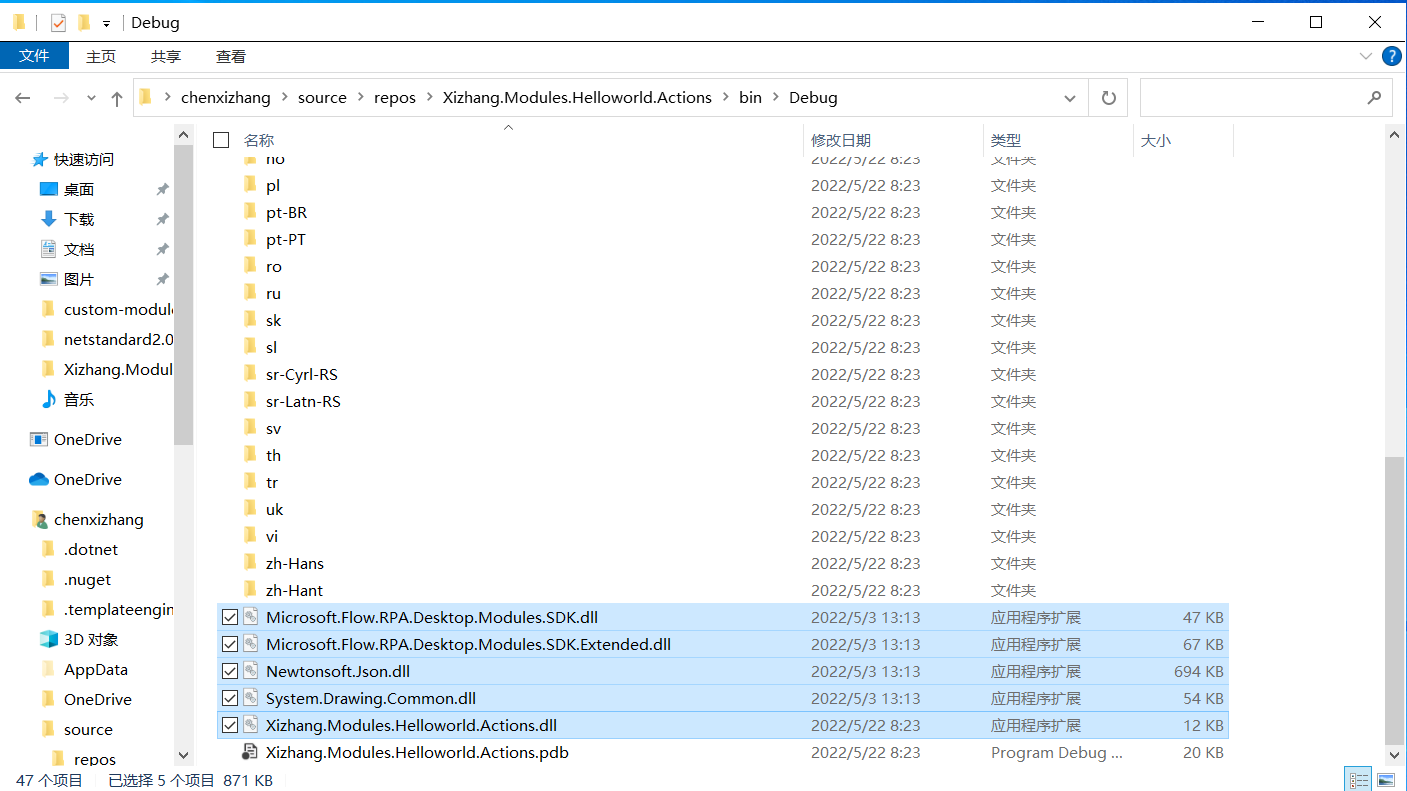Click Xizhang.Modules.Helloworld.Actions in address path
1407x791 pixels.
tap(577, 98)
